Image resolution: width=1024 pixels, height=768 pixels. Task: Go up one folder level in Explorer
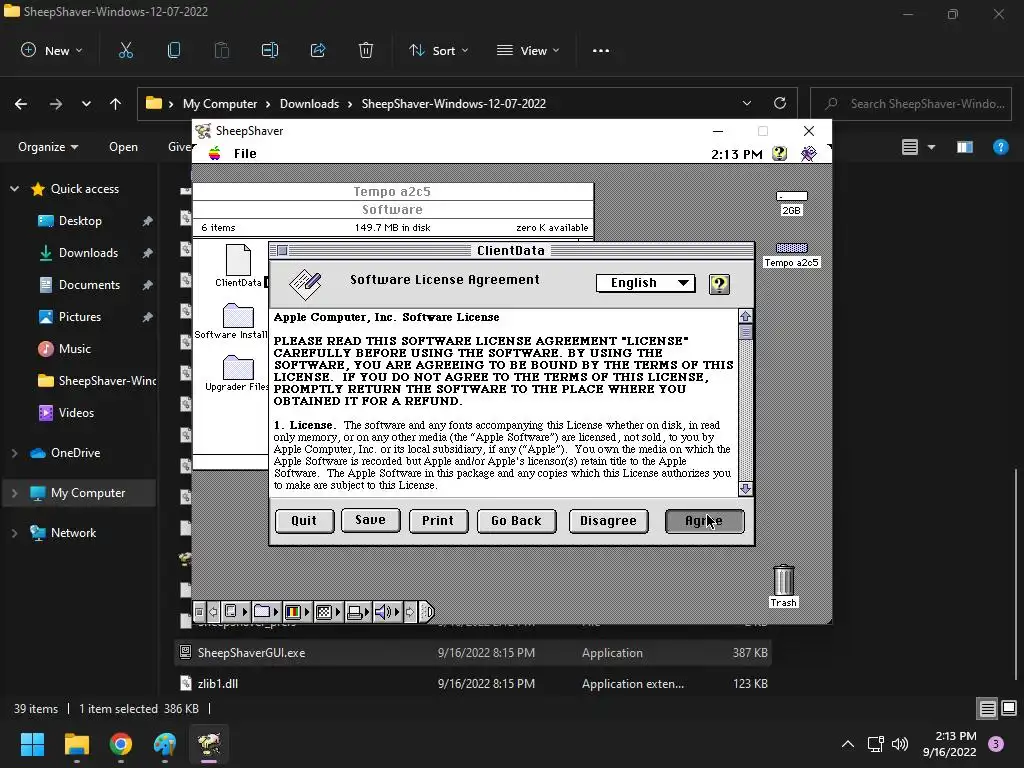tap(116, 104)
